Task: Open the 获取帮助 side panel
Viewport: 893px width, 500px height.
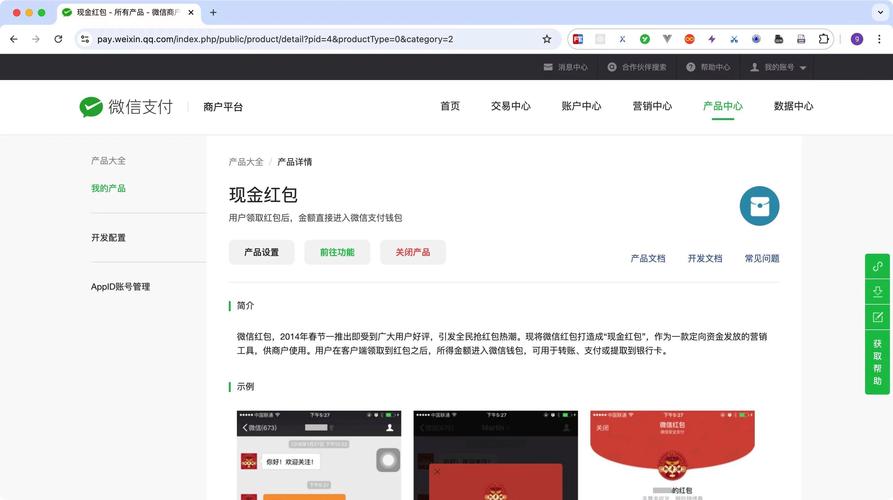Action: coord(877,362)
